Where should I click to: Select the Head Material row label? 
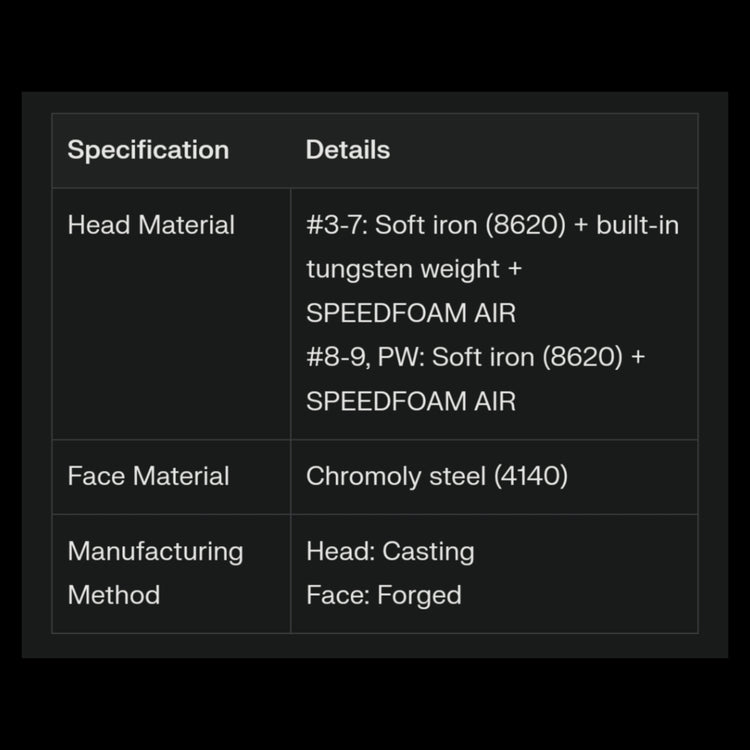(x=151, y=225)
